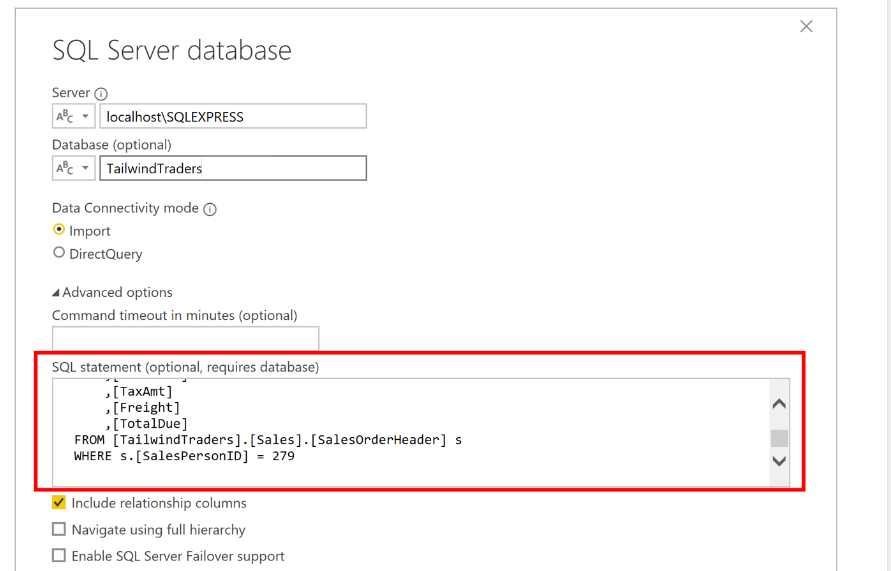Click the SQL statement (optional, requires database) label
Viewport: 891px width, 571px height.
[x=186, y=367]
